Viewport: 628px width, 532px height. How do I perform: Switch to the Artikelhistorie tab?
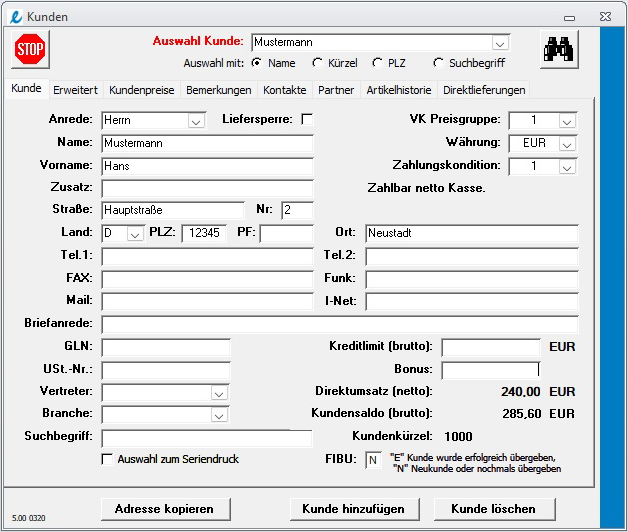click(x=399, y=90)
